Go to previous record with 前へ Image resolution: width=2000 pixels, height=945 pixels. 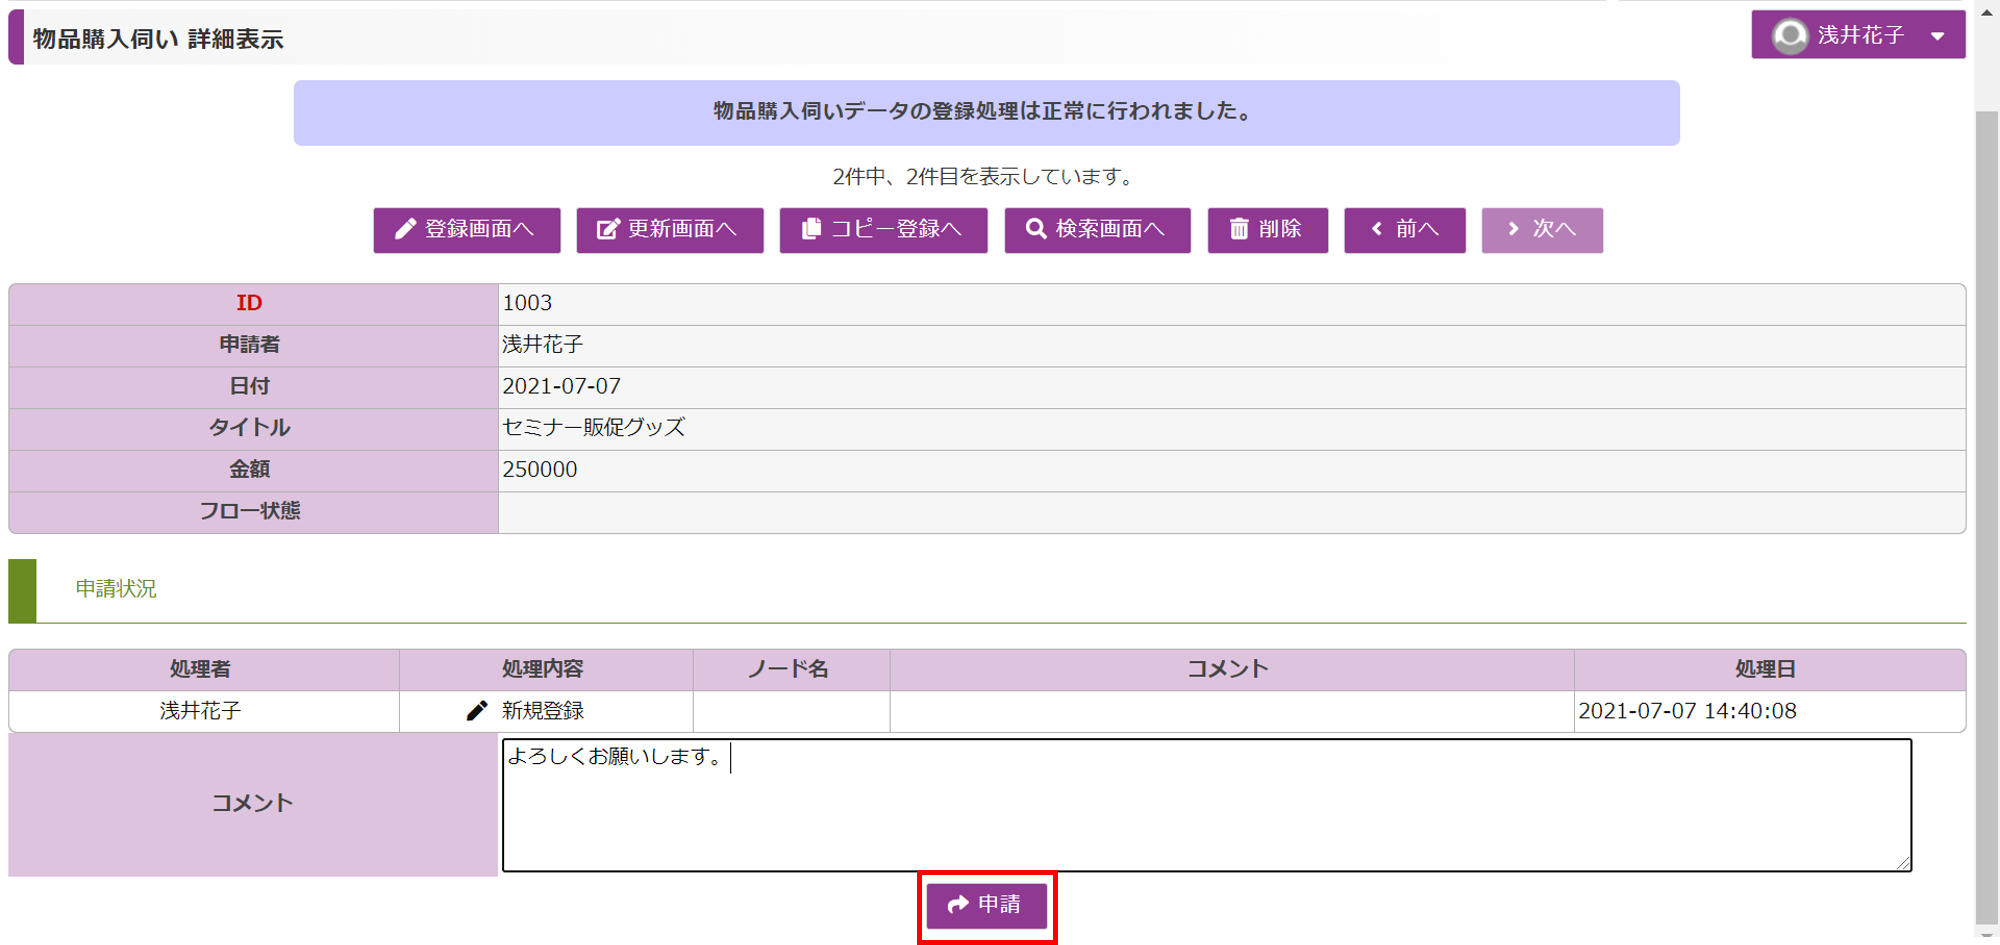coord(1405,230)
